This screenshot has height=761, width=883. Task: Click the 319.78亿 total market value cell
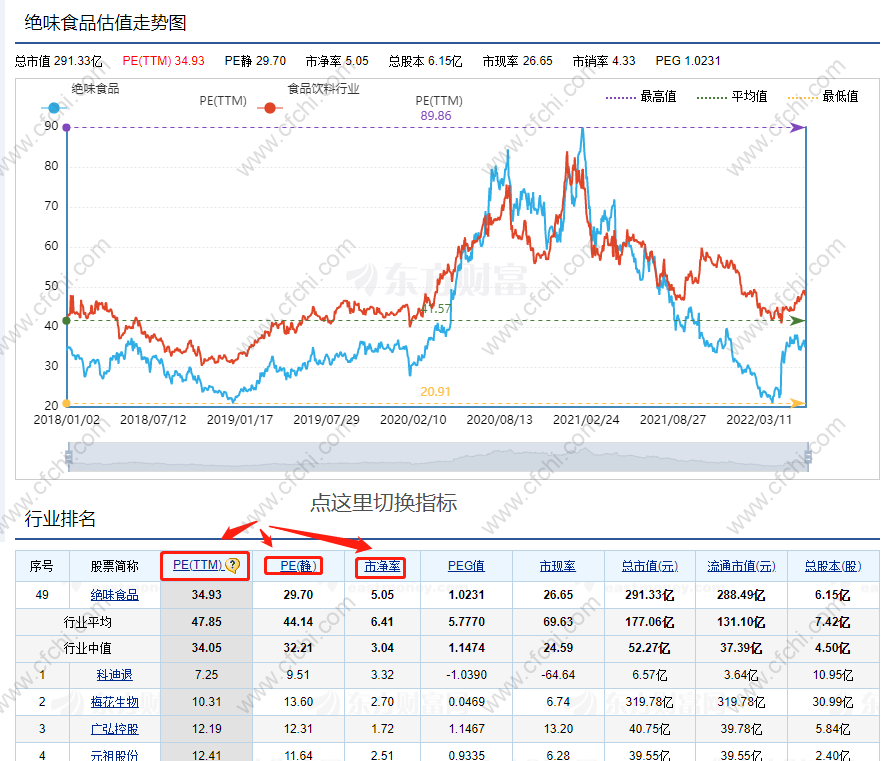tap(649, 702)
